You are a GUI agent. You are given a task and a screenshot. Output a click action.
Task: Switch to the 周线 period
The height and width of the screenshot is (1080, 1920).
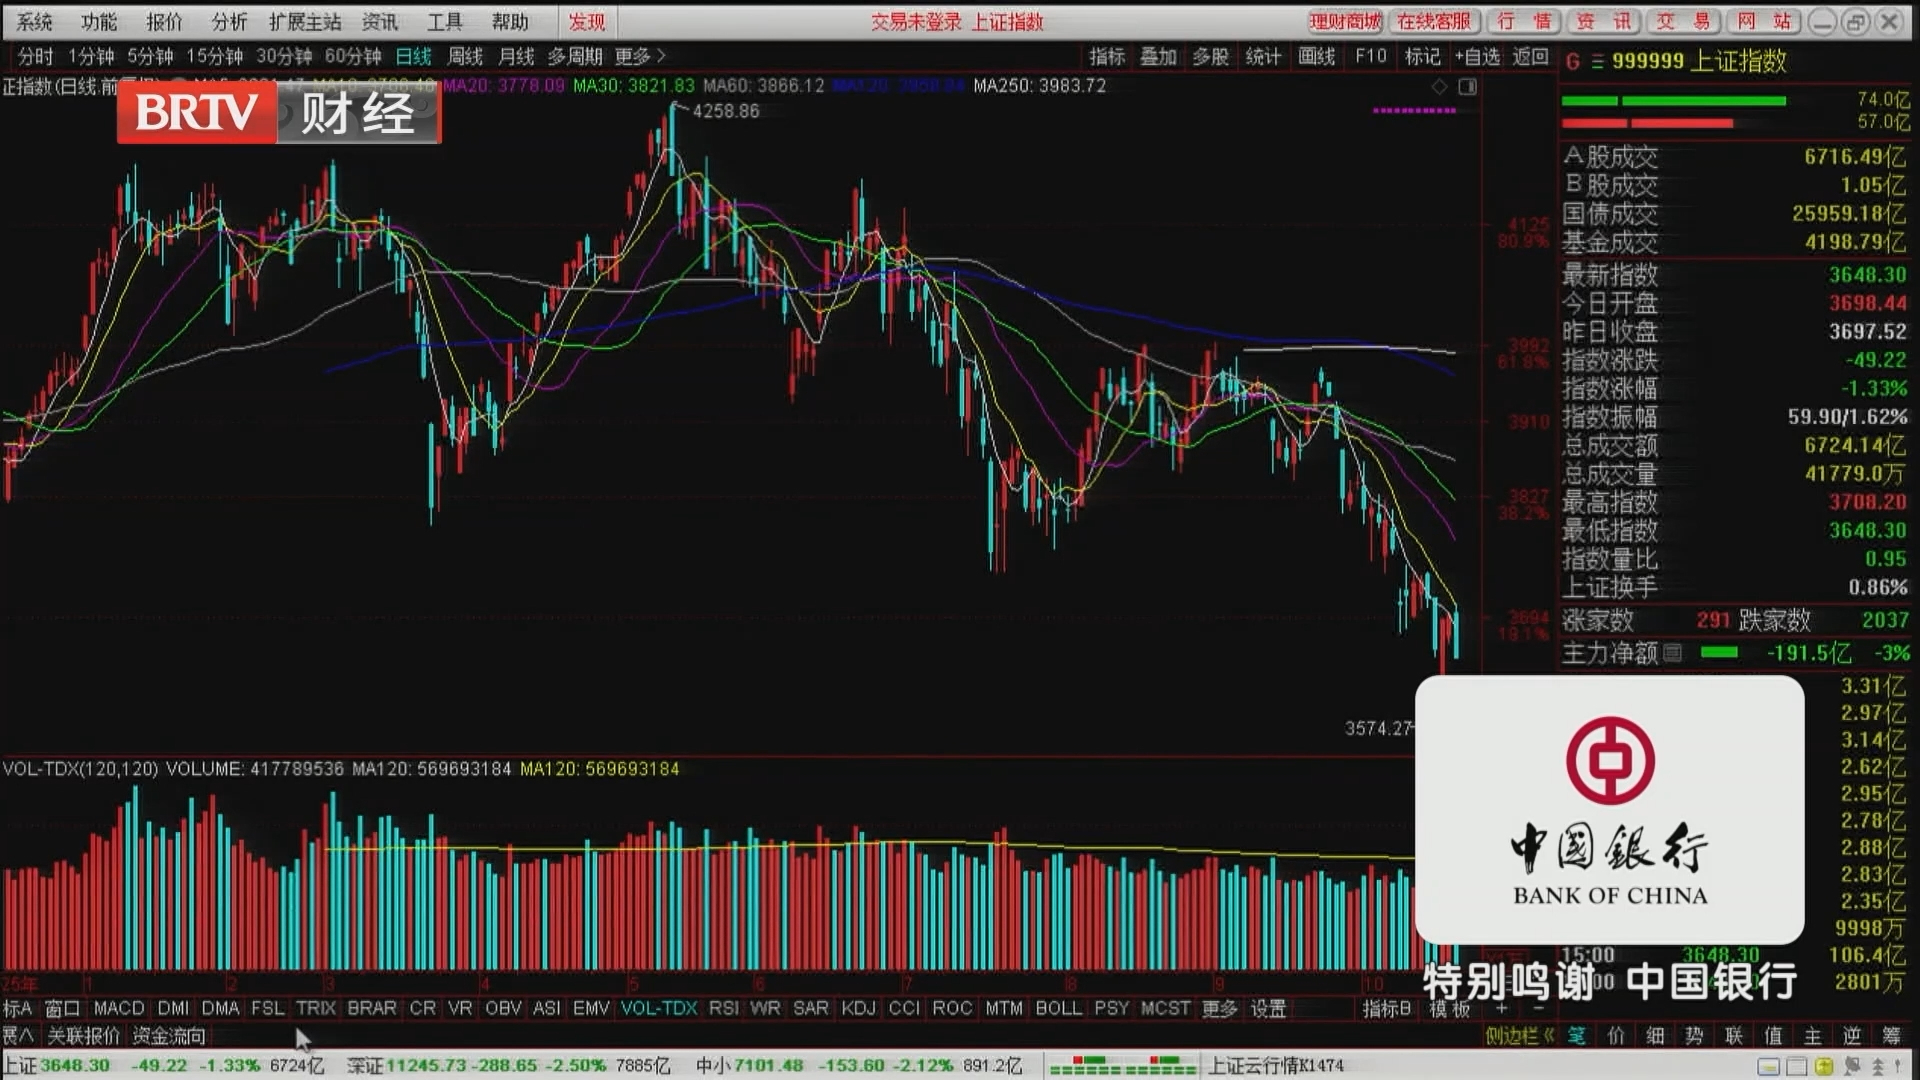[x=465, y=57]
